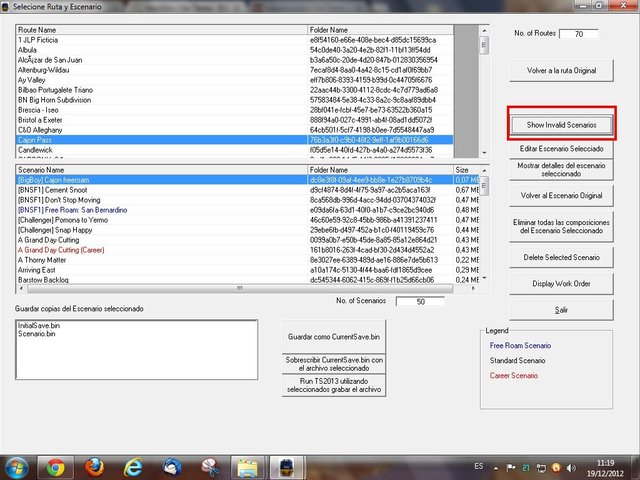Open the scissors Snipping Tool taskbar icon

(209, 466)
